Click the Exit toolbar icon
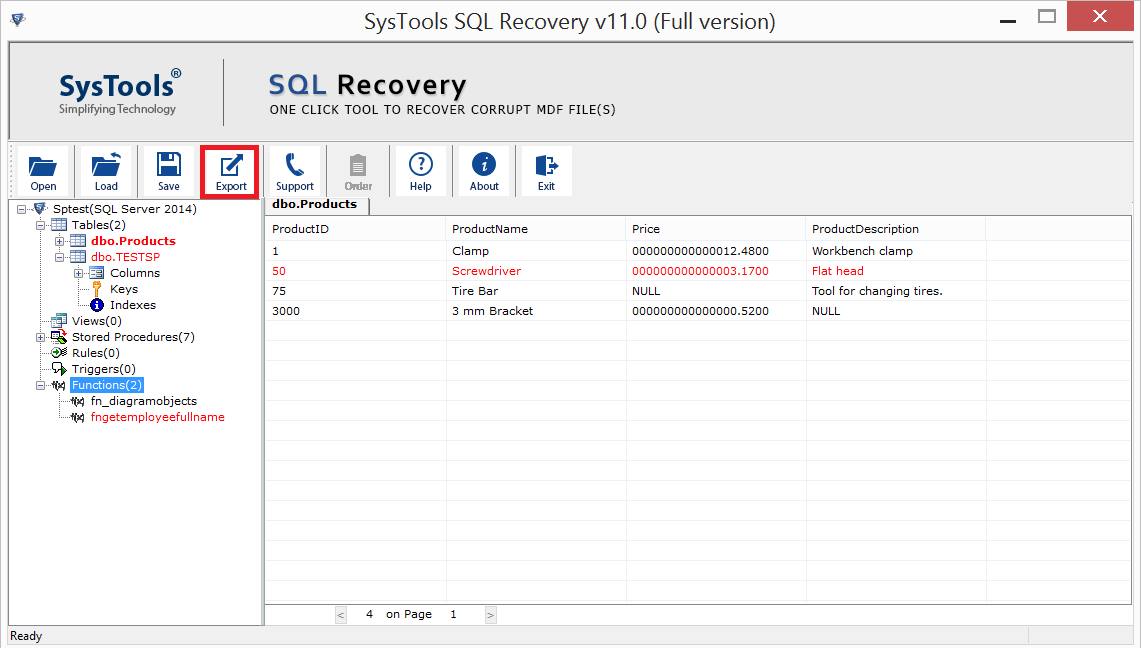 (x=546, y=171)
